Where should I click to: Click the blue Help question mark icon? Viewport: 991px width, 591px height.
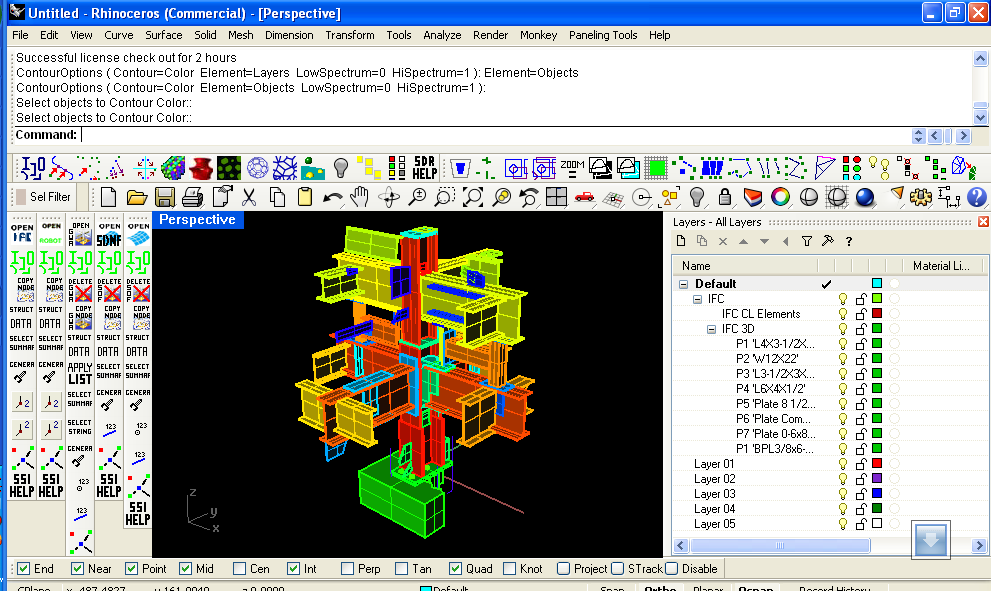tap(976, 197)
